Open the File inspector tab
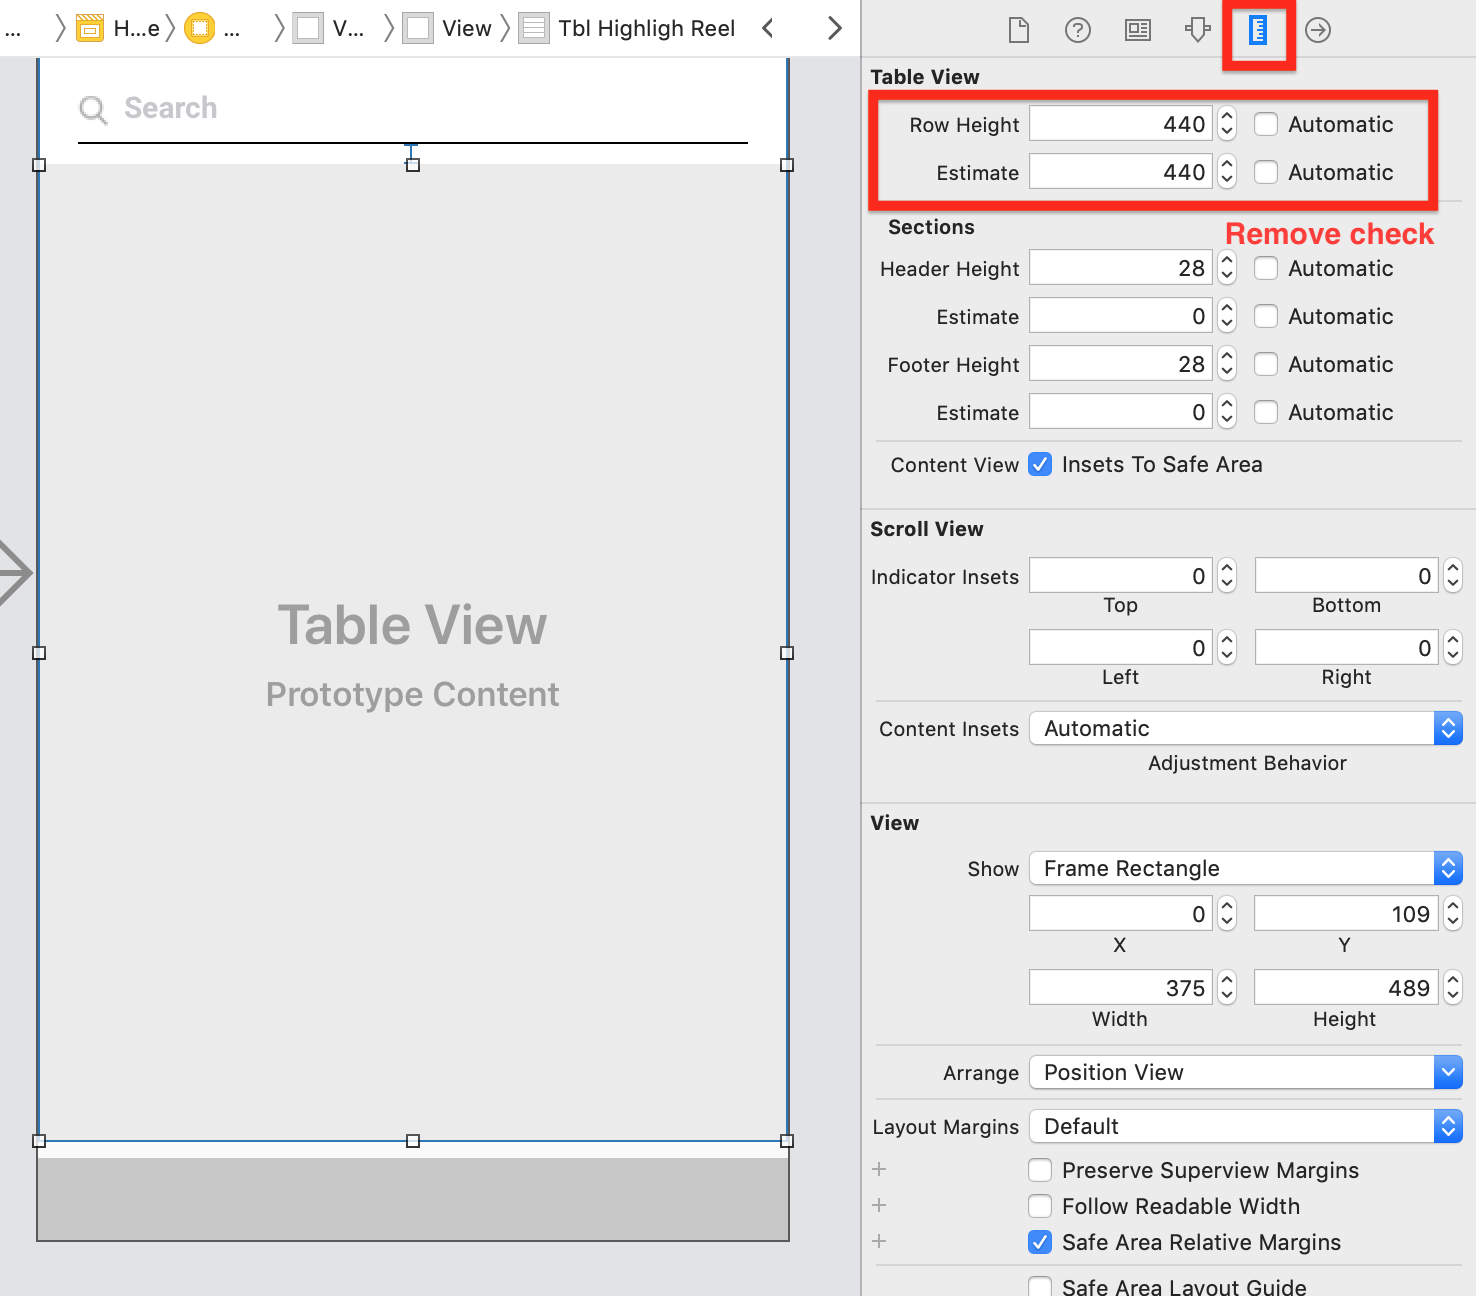The height and width of the screenshot is (1296, 1476). [1018, 30]
